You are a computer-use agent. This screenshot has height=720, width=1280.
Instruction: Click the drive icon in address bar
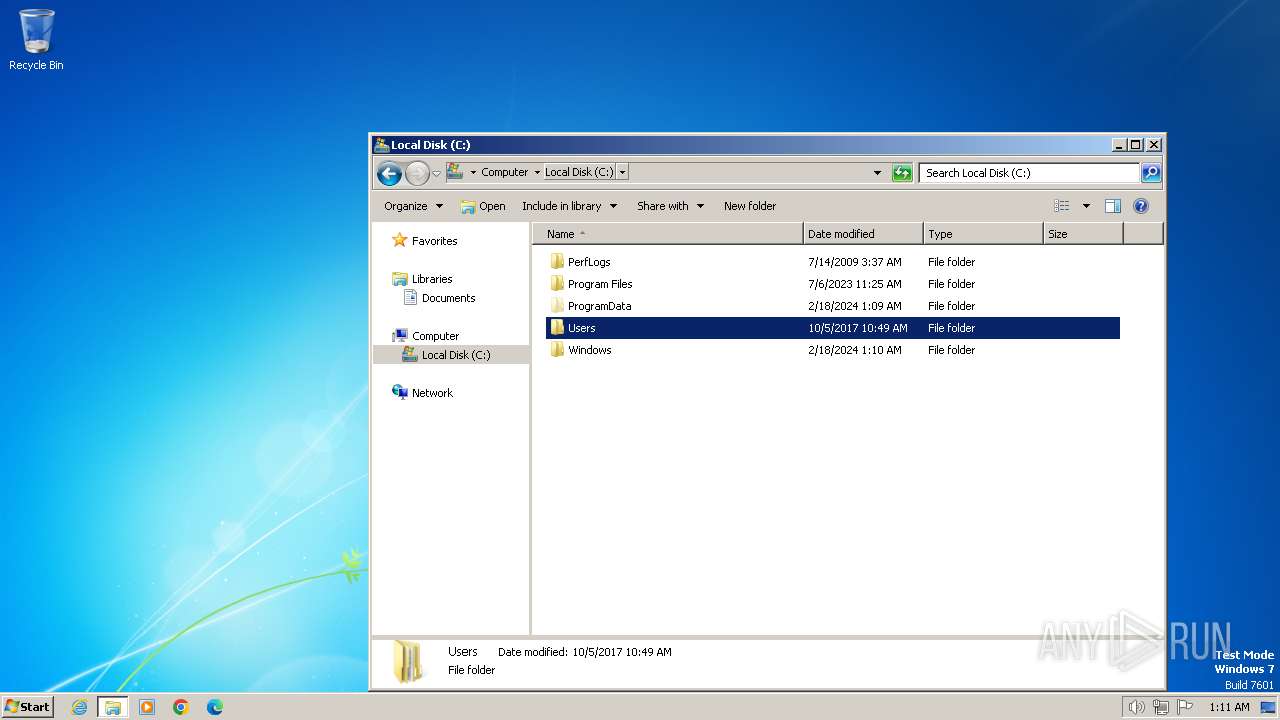click(455, 172)
